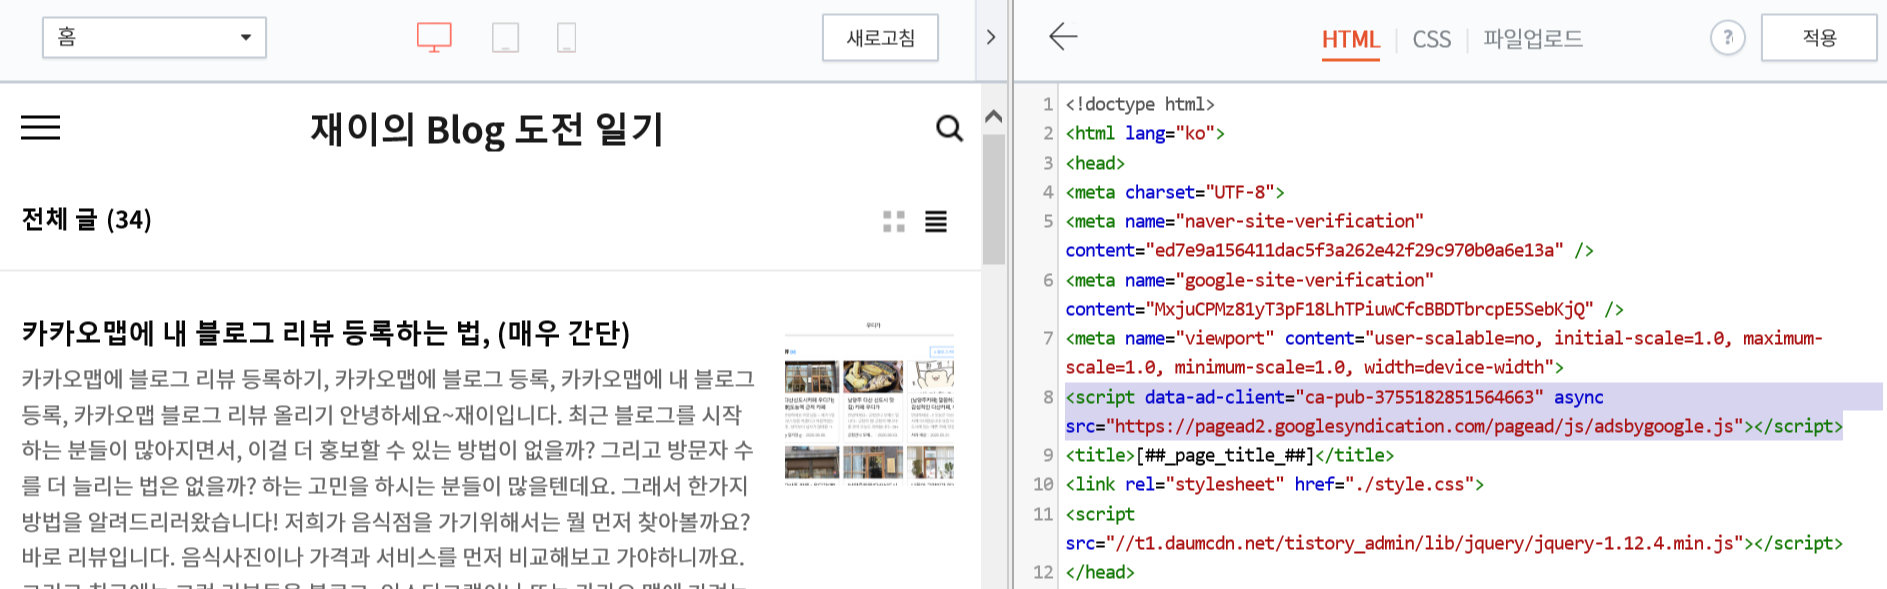
Task: Open the hamburger menu in blog preview
Action: pyautogui.click(x=41, y=128)
